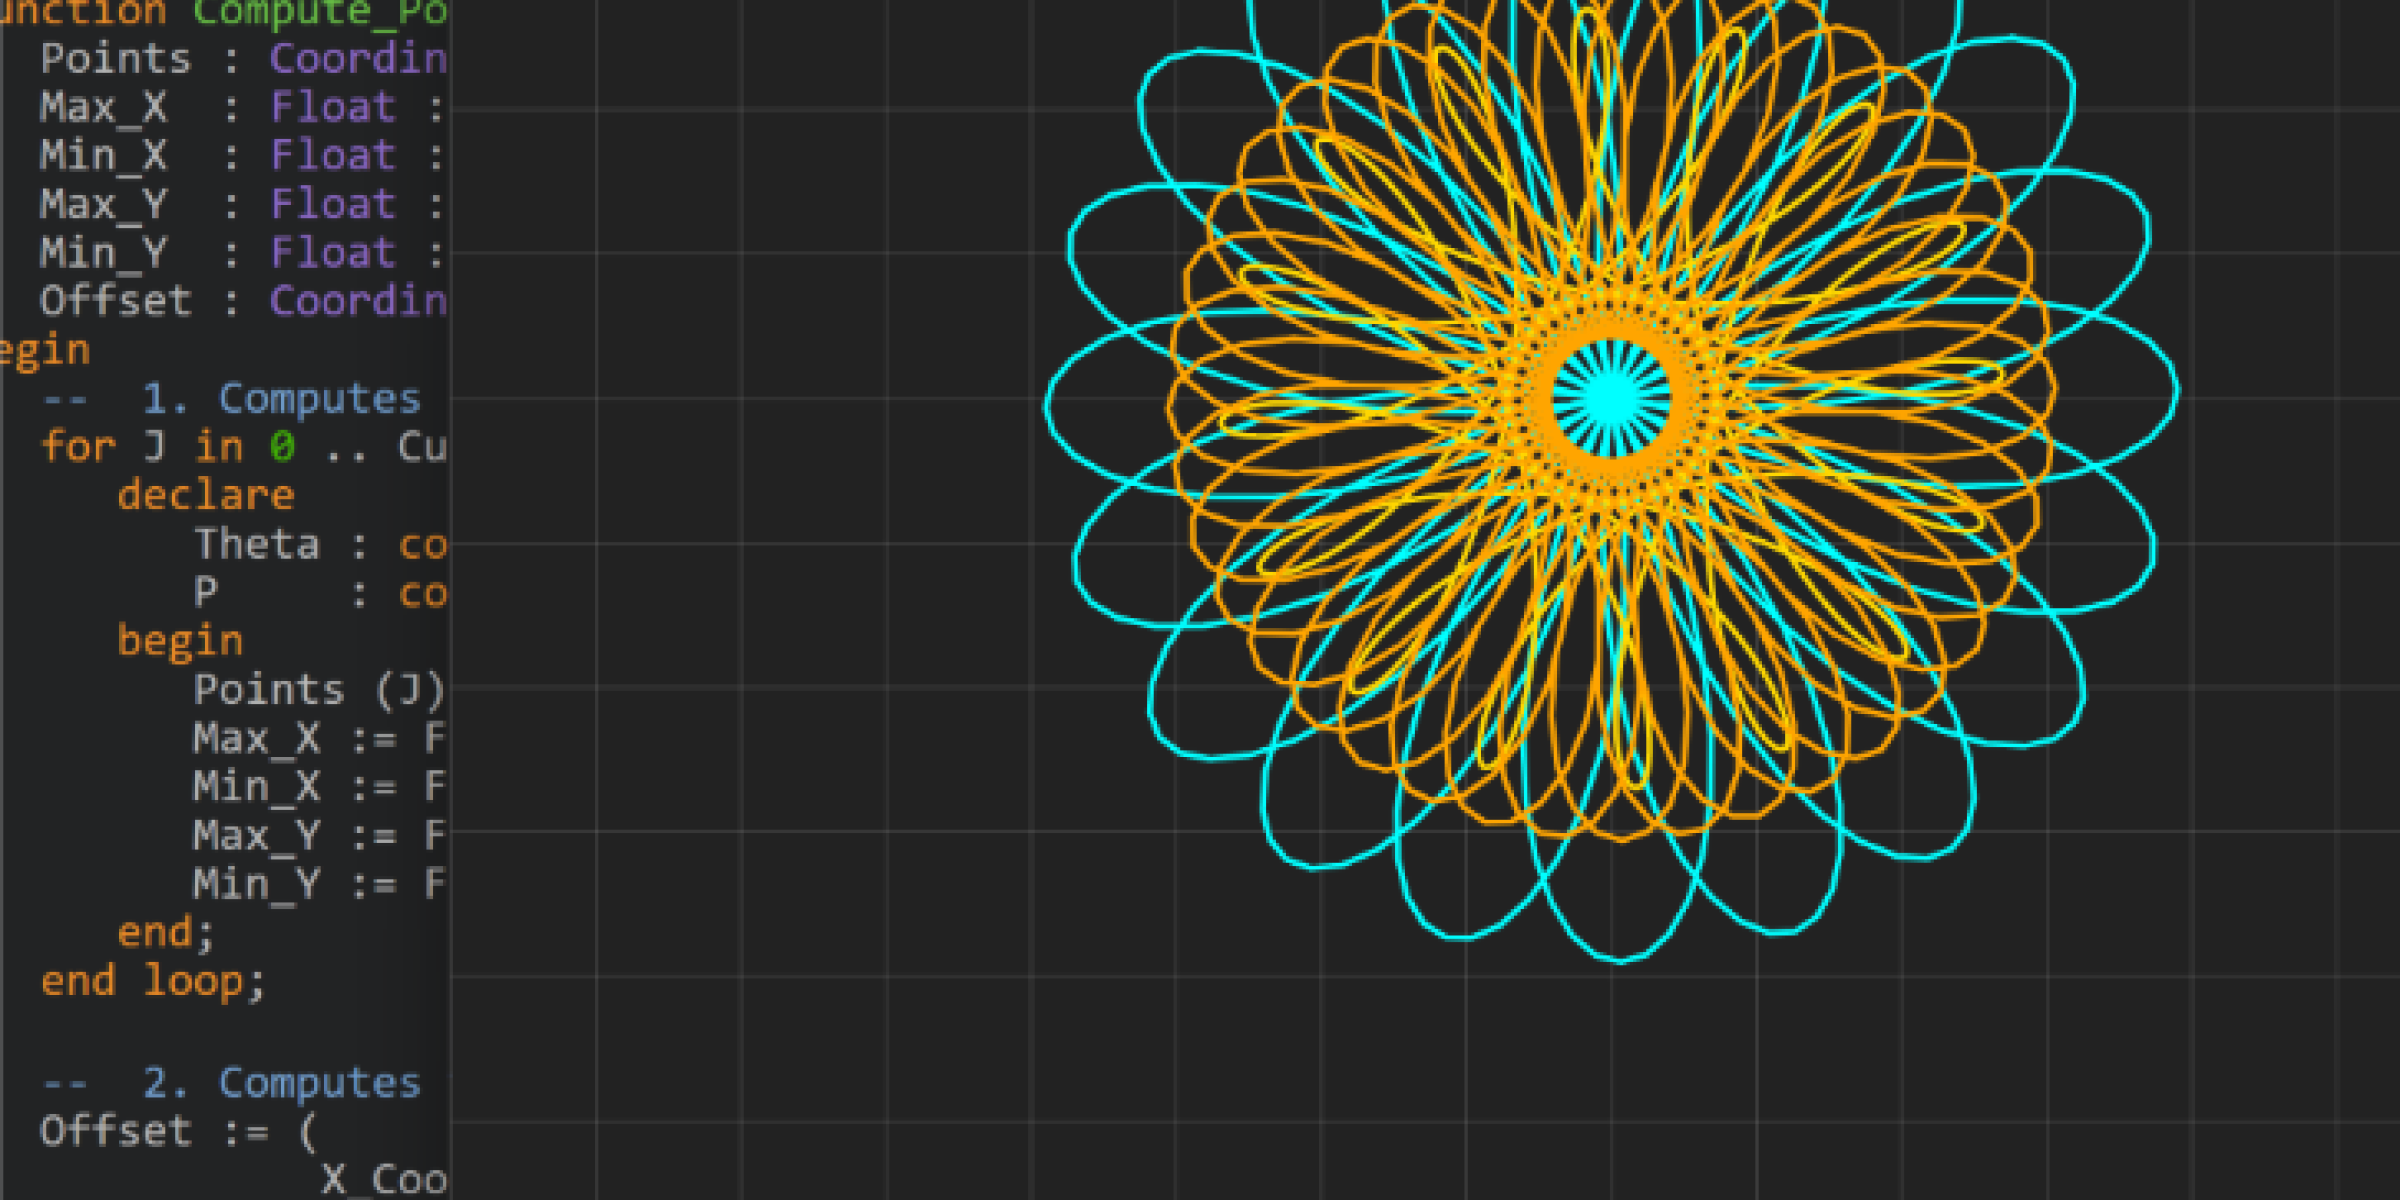This screenshot has width=2400, height=1200.
Task: Click the 'end loop;' line
Action: (153, 981)
